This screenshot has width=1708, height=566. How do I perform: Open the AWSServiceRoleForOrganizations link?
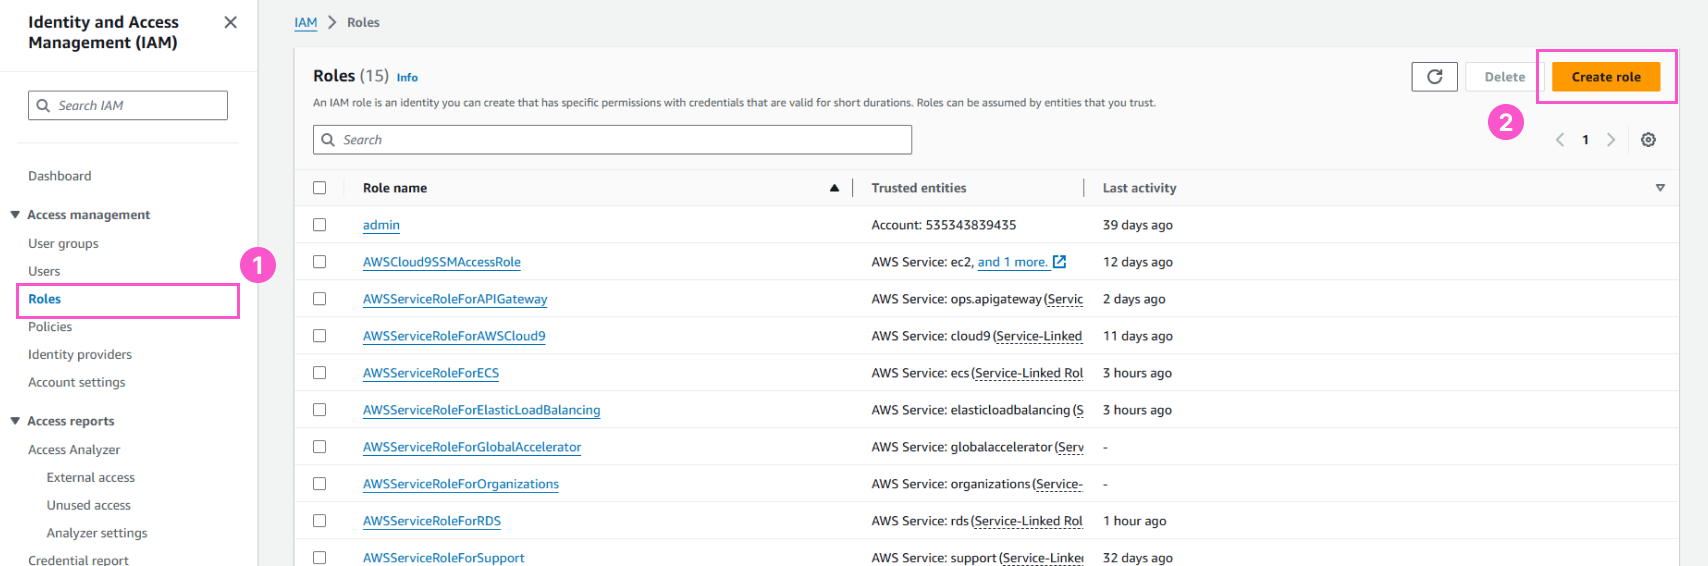pyautogui.click(x=461, y=484)
